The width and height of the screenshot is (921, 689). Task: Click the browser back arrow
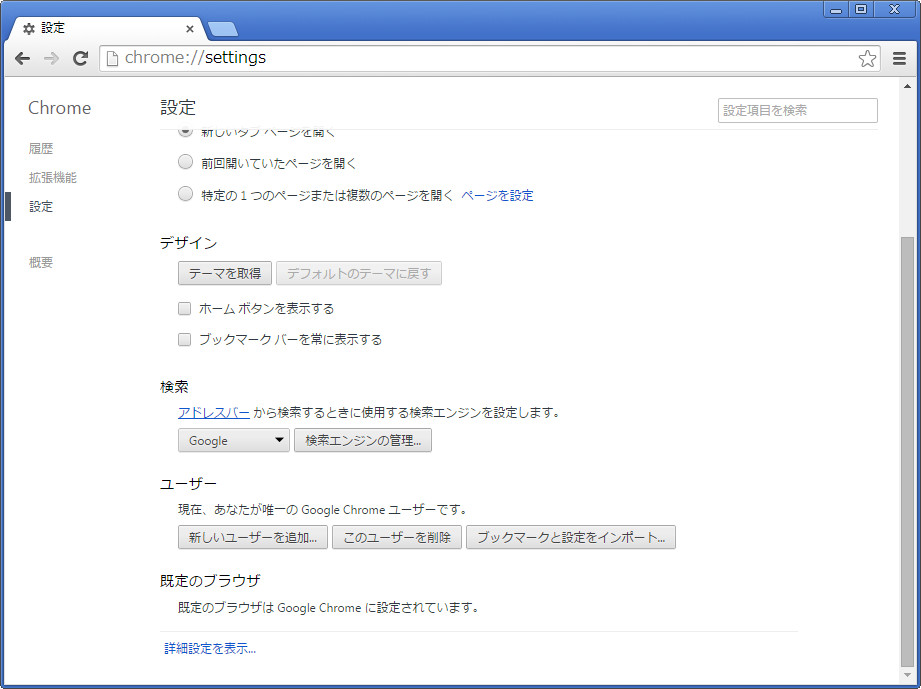coord(22,58)
